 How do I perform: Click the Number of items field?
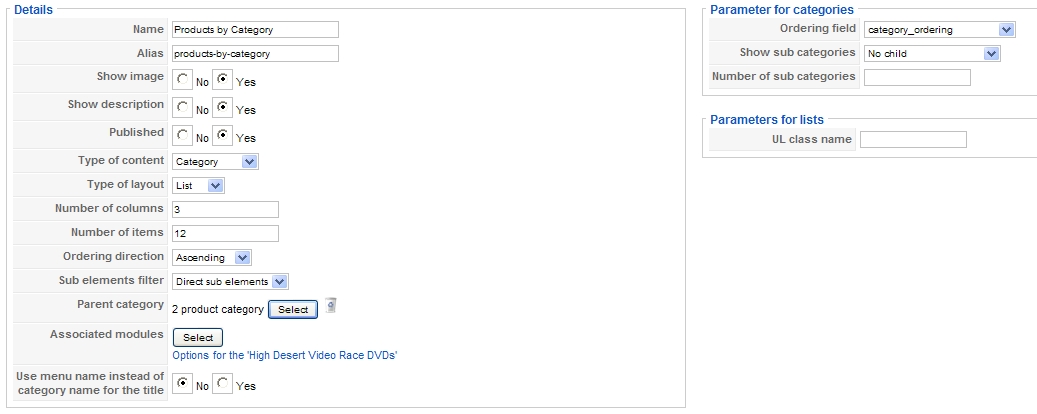[x=225, y=233]
